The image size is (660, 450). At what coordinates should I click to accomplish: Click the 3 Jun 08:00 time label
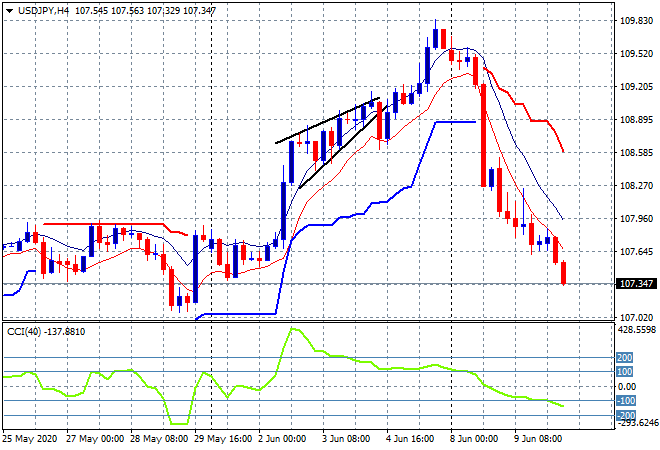pos(346,439)
